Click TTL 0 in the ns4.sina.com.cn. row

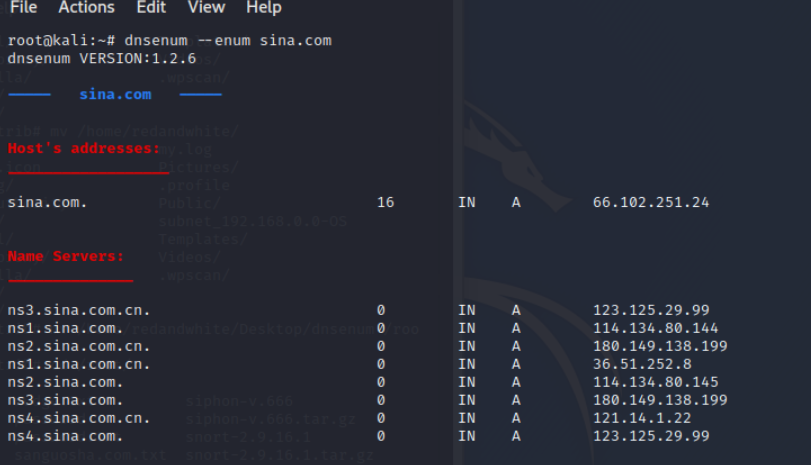click(381, 418)
